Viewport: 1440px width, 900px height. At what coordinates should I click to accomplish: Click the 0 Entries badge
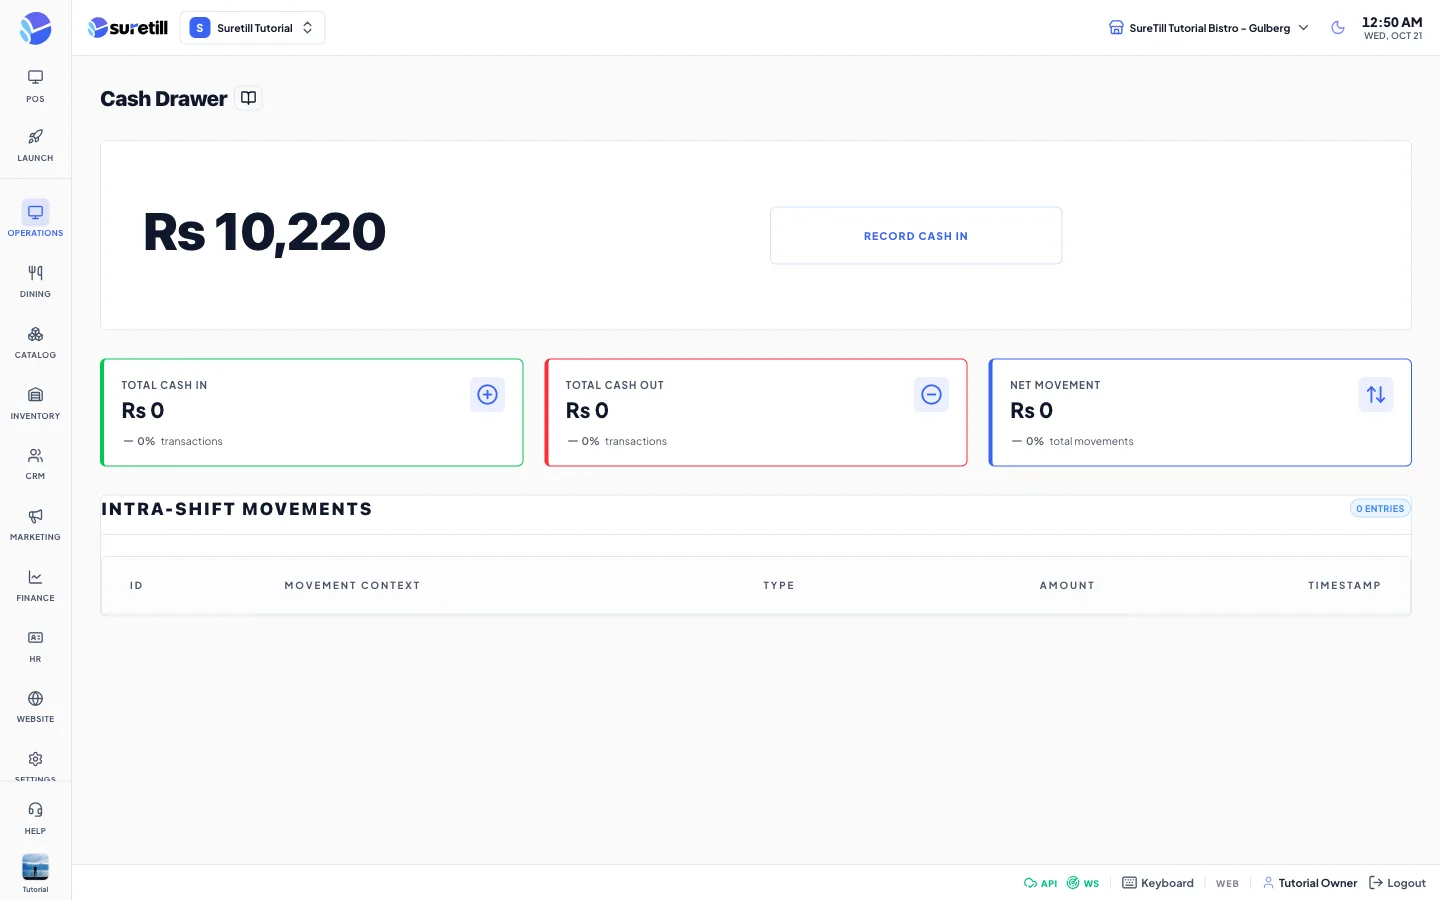tap(1380, 509)
